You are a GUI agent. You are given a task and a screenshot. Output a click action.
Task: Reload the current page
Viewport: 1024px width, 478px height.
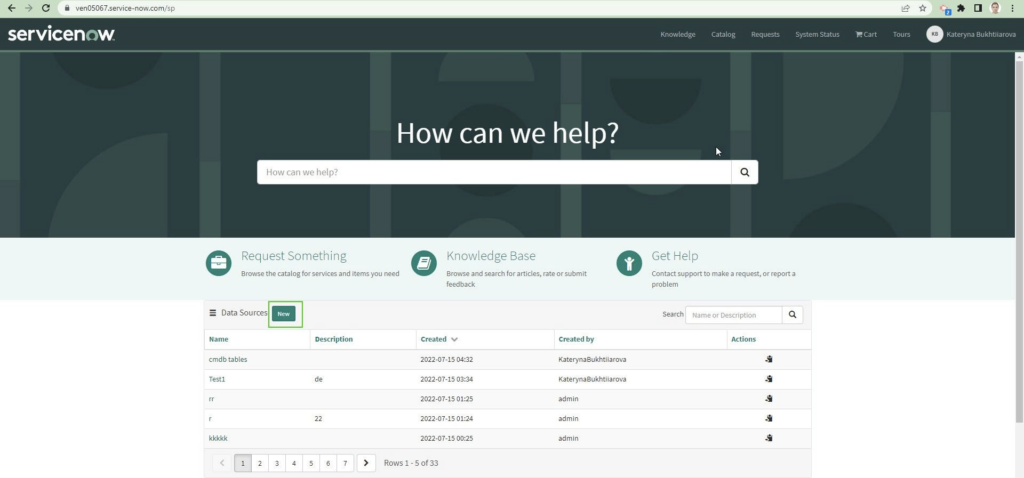[x=45, y=8]
